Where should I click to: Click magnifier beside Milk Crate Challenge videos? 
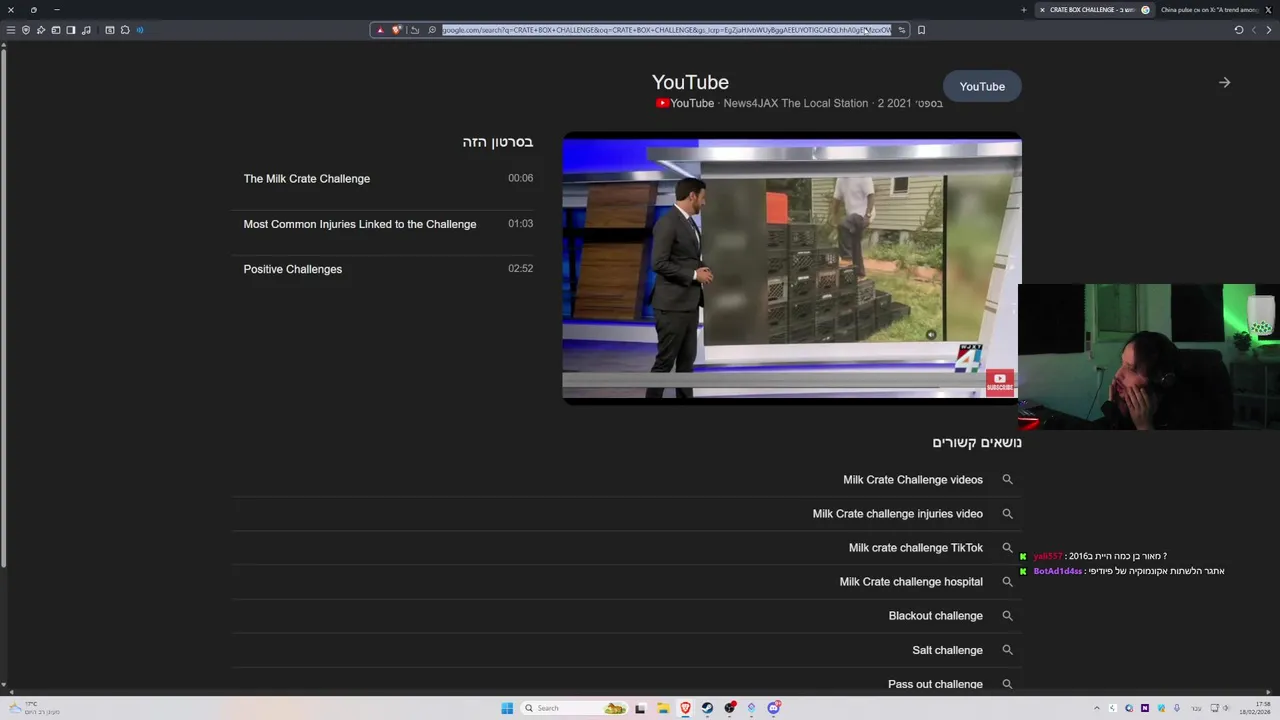click(1007, 480)
